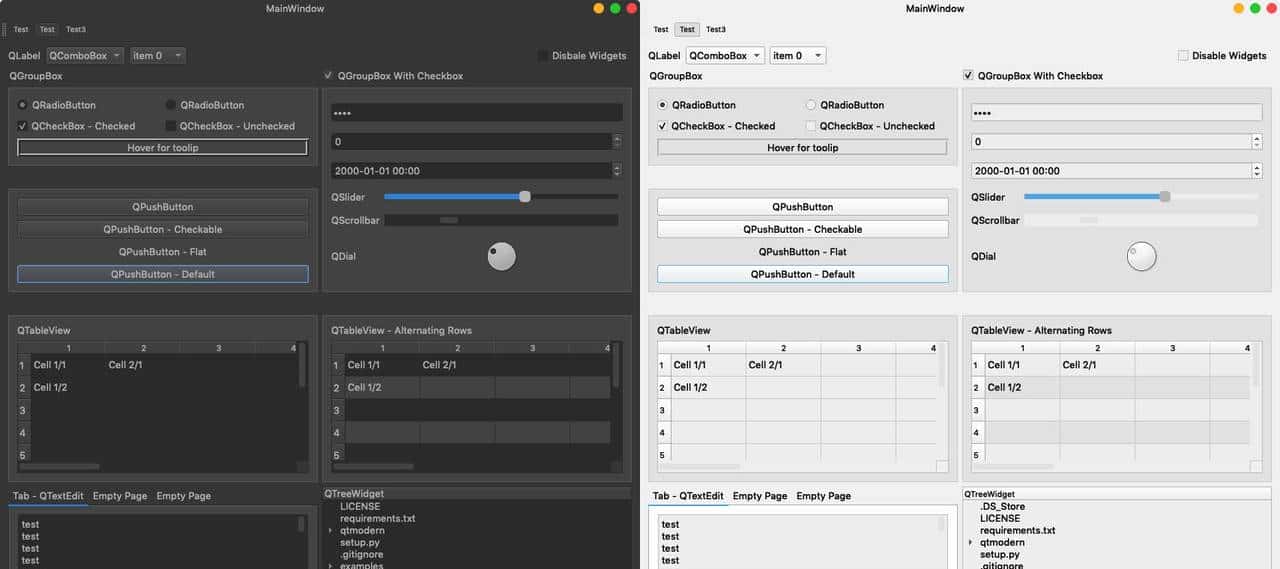Open the last "Empty Page" tab in dark window
Image resolution: width=1280 pixels, height=569 pixels.
(x=183, y=496)
